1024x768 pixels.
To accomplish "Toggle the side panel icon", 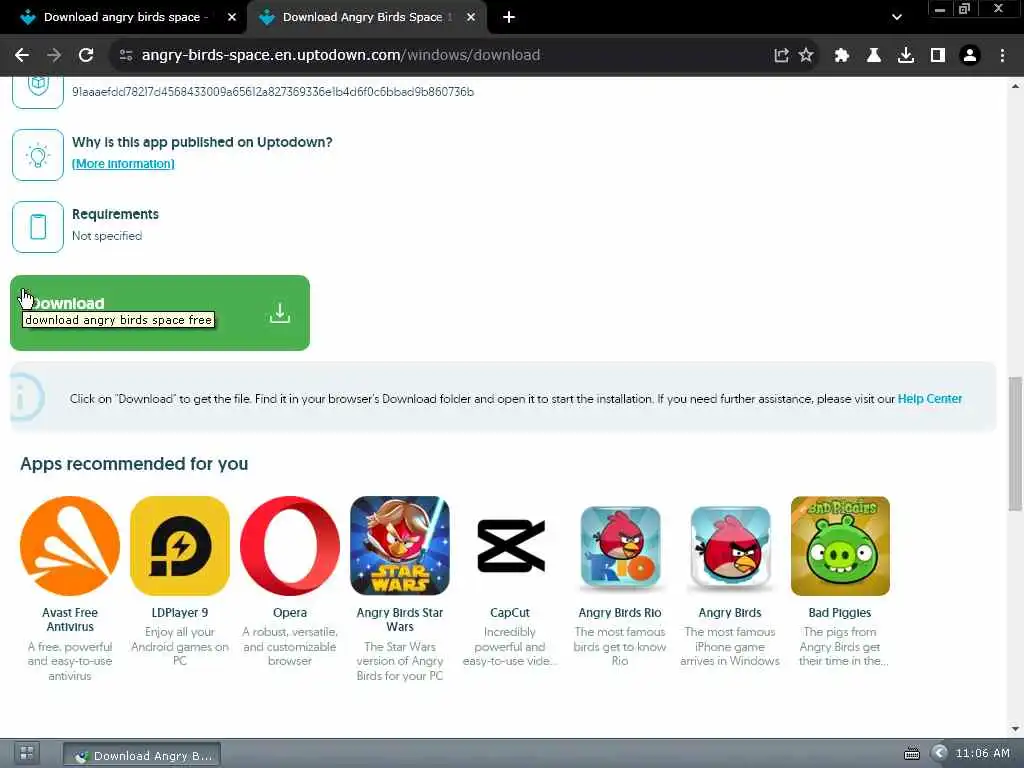I will click(x=938, y=56).
